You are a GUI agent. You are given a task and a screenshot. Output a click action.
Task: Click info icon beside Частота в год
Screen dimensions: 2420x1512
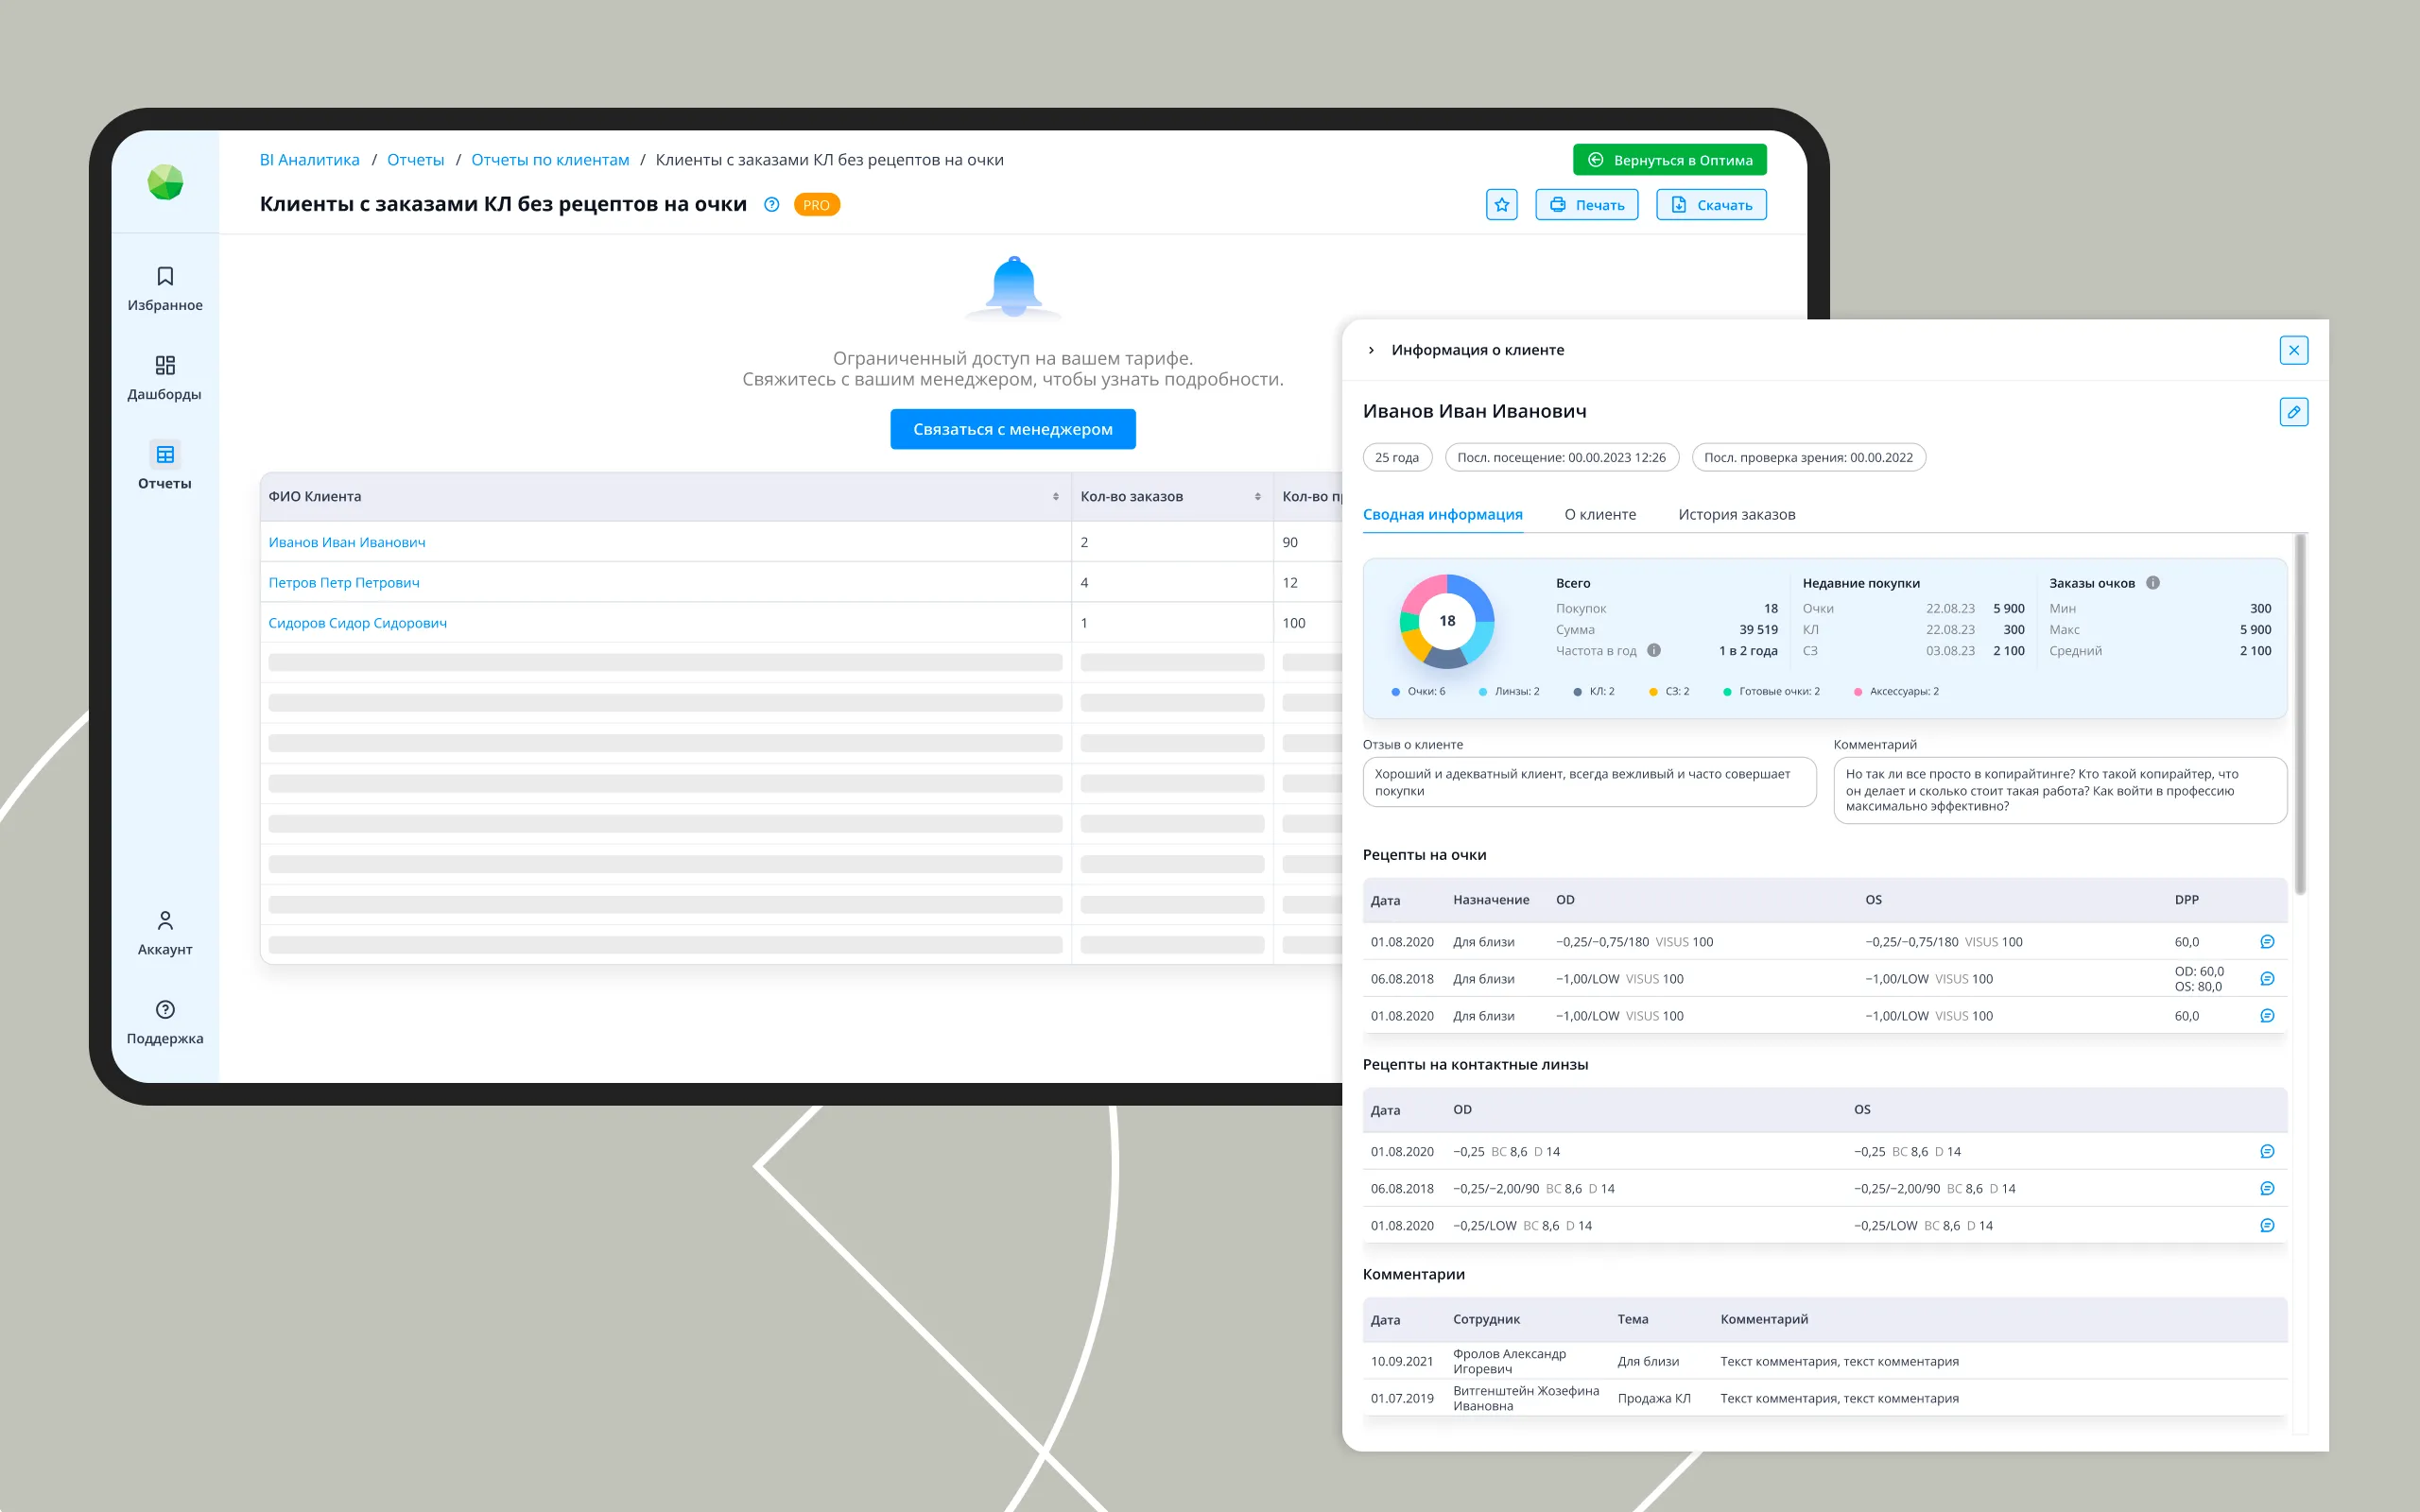pos(1654,650)
